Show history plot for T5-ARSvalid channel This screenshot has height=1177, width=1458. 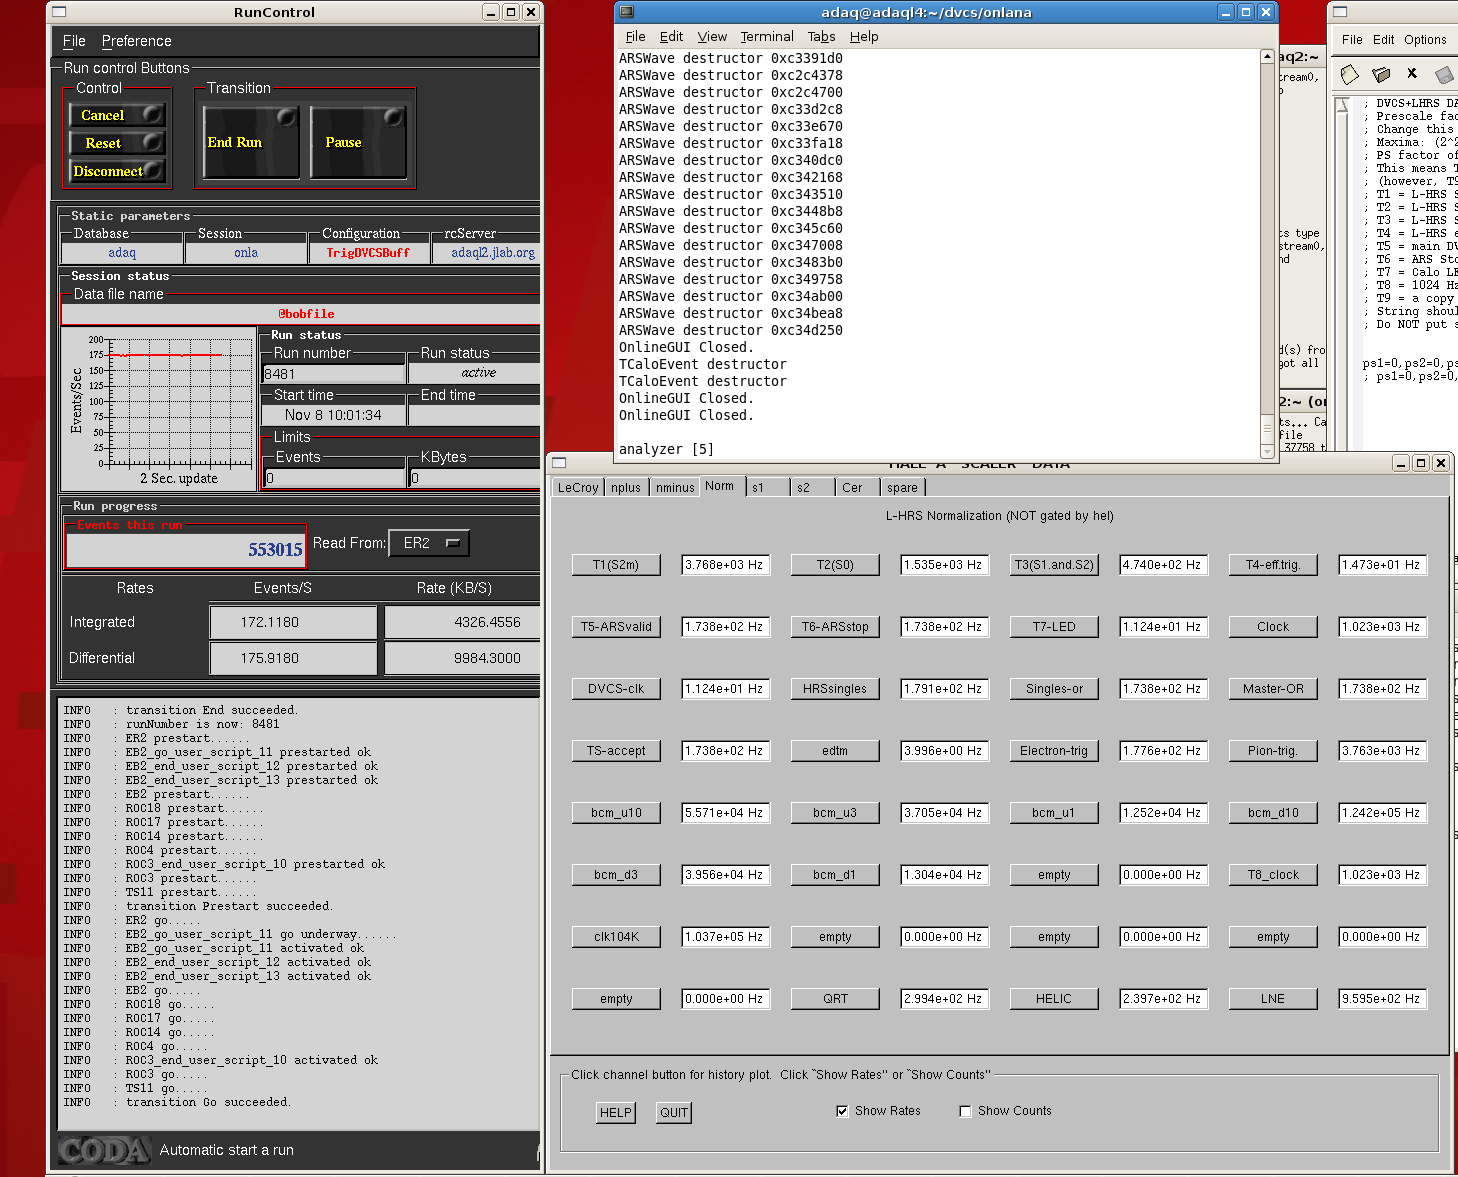[x=616, y=627]
